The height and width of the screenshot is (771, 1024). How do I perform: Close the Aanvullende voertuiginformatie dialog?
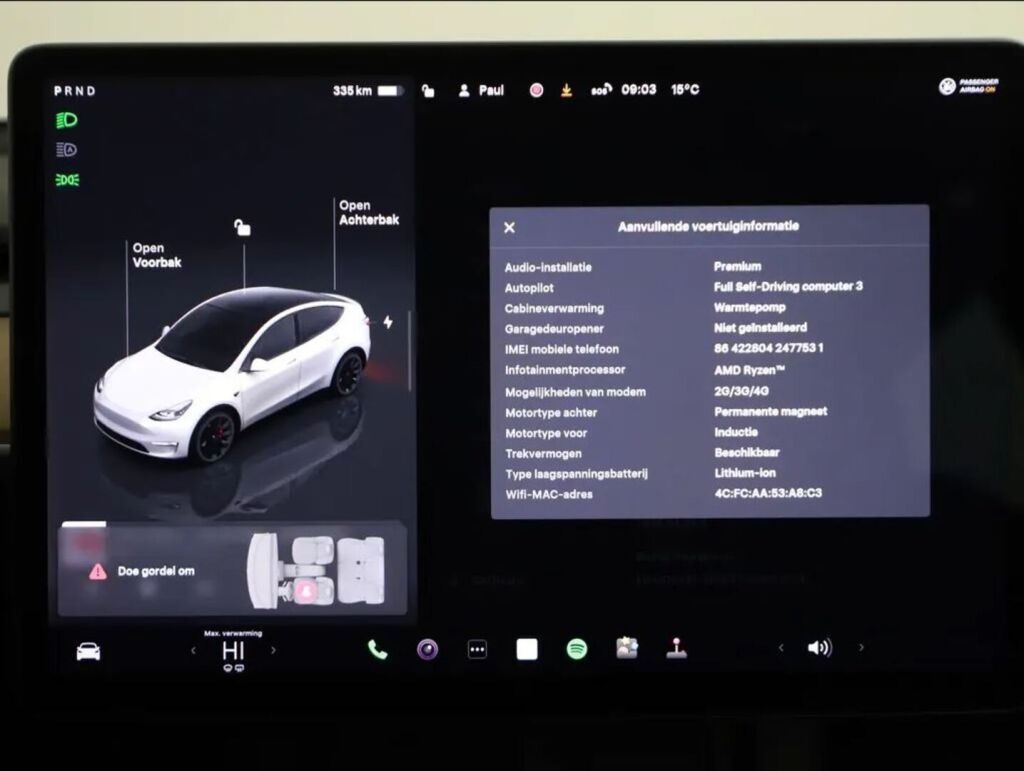coord(510,226)
